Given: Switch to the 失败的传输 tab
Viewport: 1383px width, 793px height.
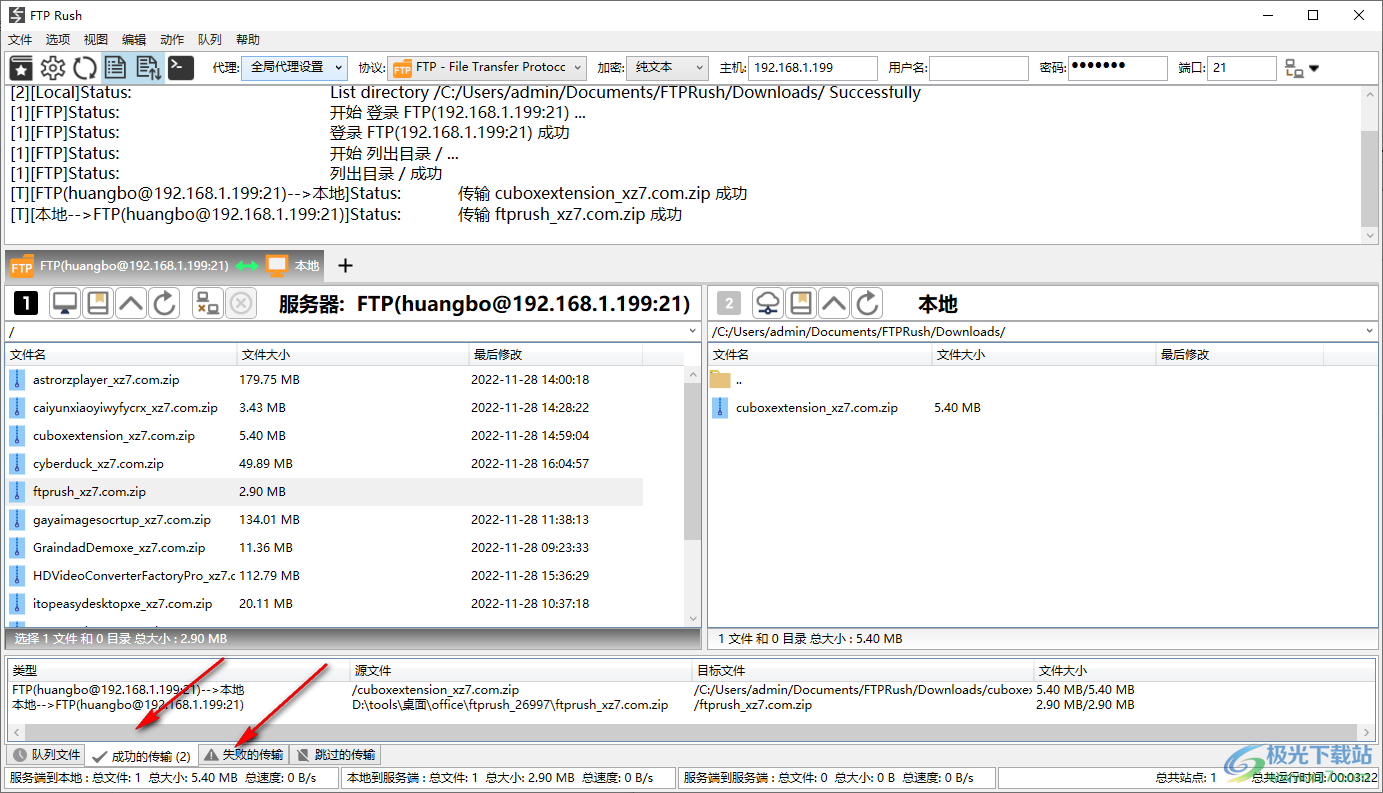Looking at the screenshot, I should click(x=243, y=755).
